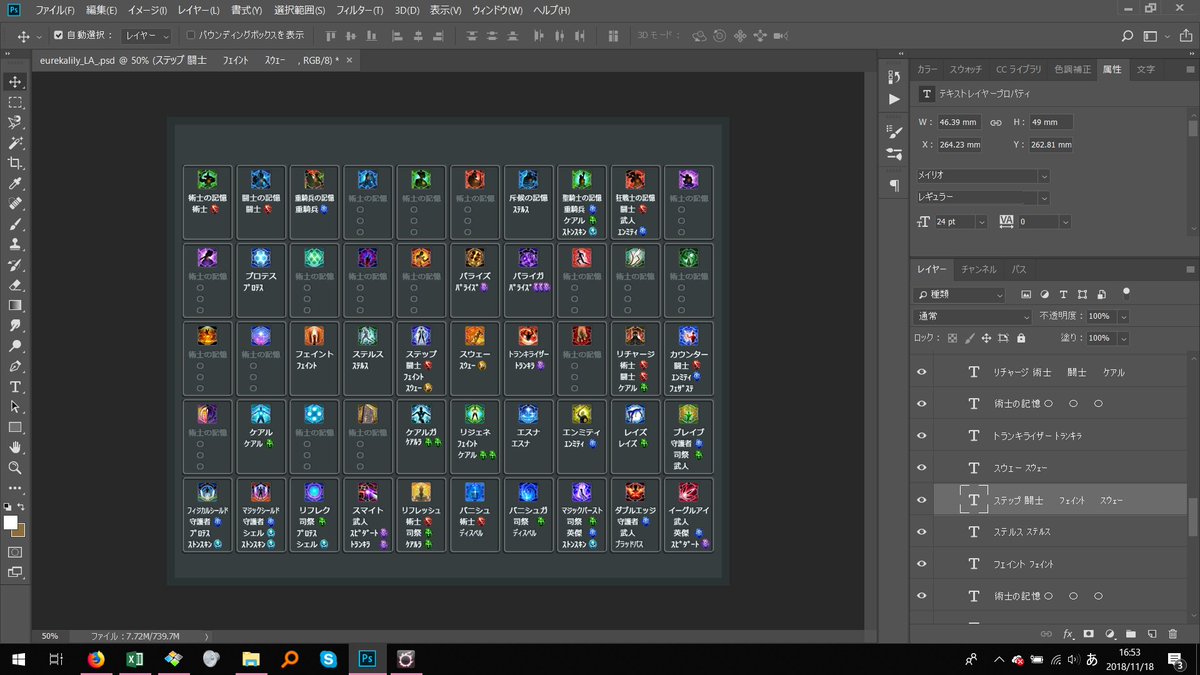Open the 24 pt font size dropdown
The width and height of the screenshot is (1200, 675).
(x=981, y=221)
